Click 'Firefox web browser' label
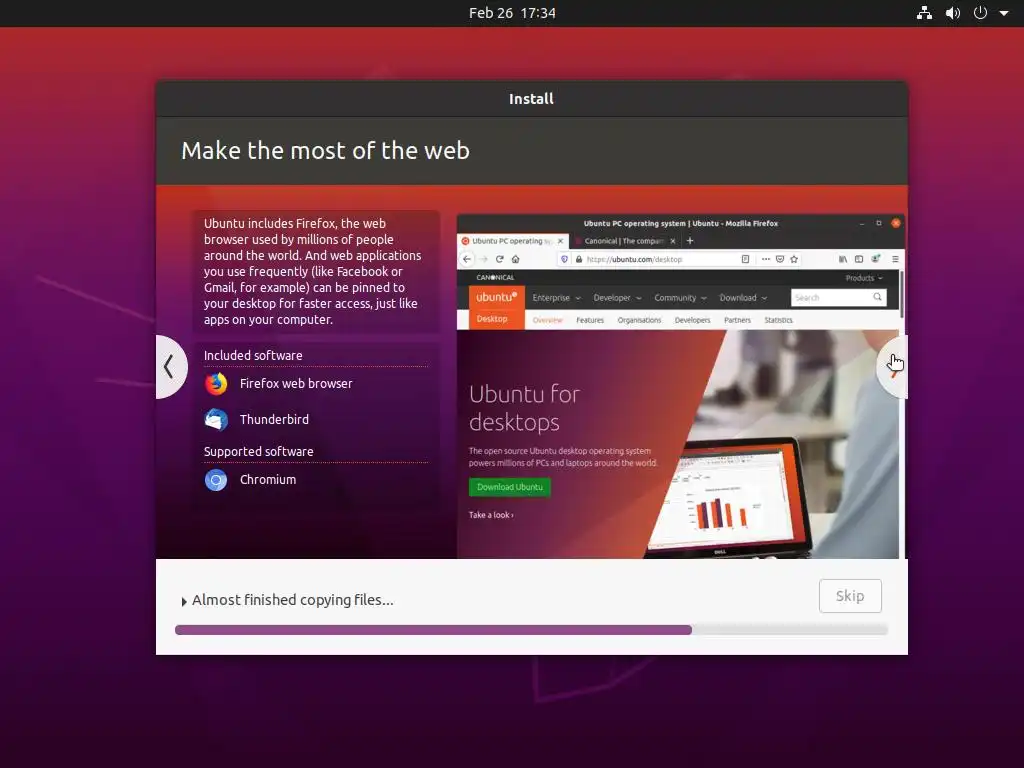The image size is (1024, 768). pyautogui.click(x=296, y=383)
